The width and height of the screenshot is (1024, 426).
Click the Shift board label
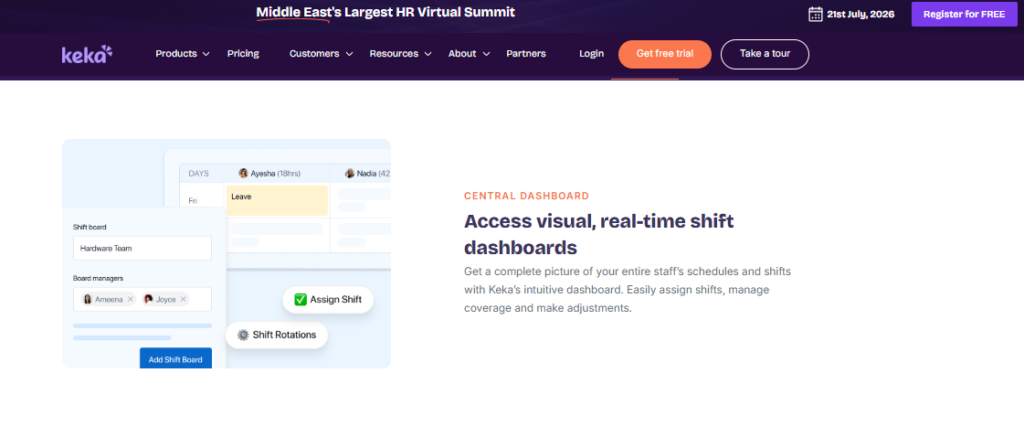click(89, 227)
